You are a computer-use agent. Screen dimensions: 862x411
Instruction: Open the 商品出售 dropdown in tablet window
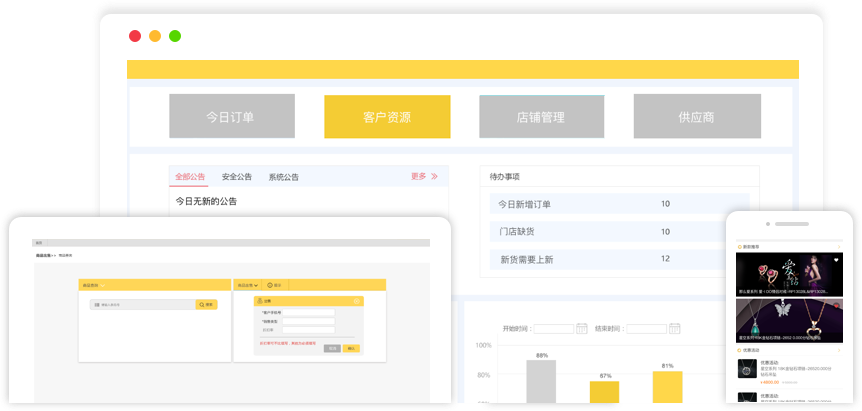coord(247,285)
